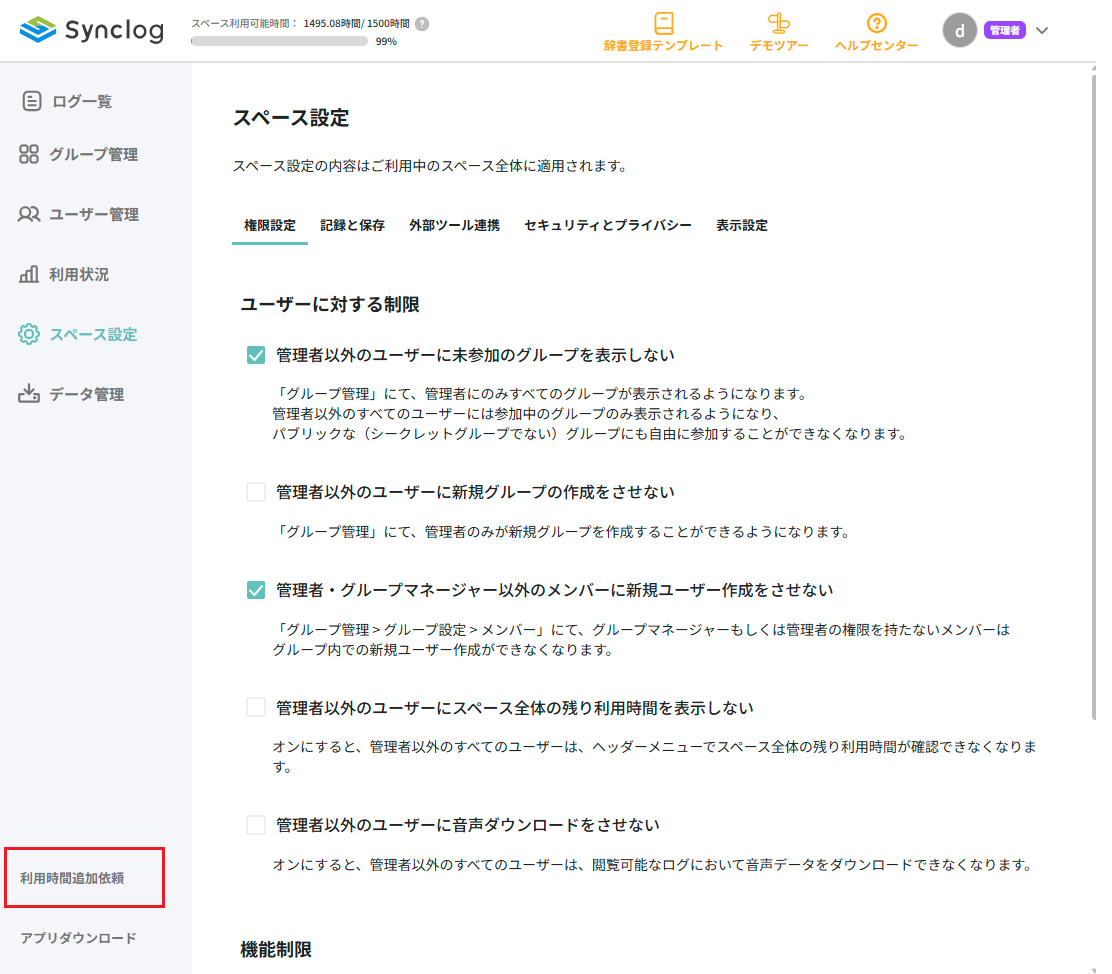Click the ユーザー管理 people icon
The image size is (1112, 974).
pos(29,214)
